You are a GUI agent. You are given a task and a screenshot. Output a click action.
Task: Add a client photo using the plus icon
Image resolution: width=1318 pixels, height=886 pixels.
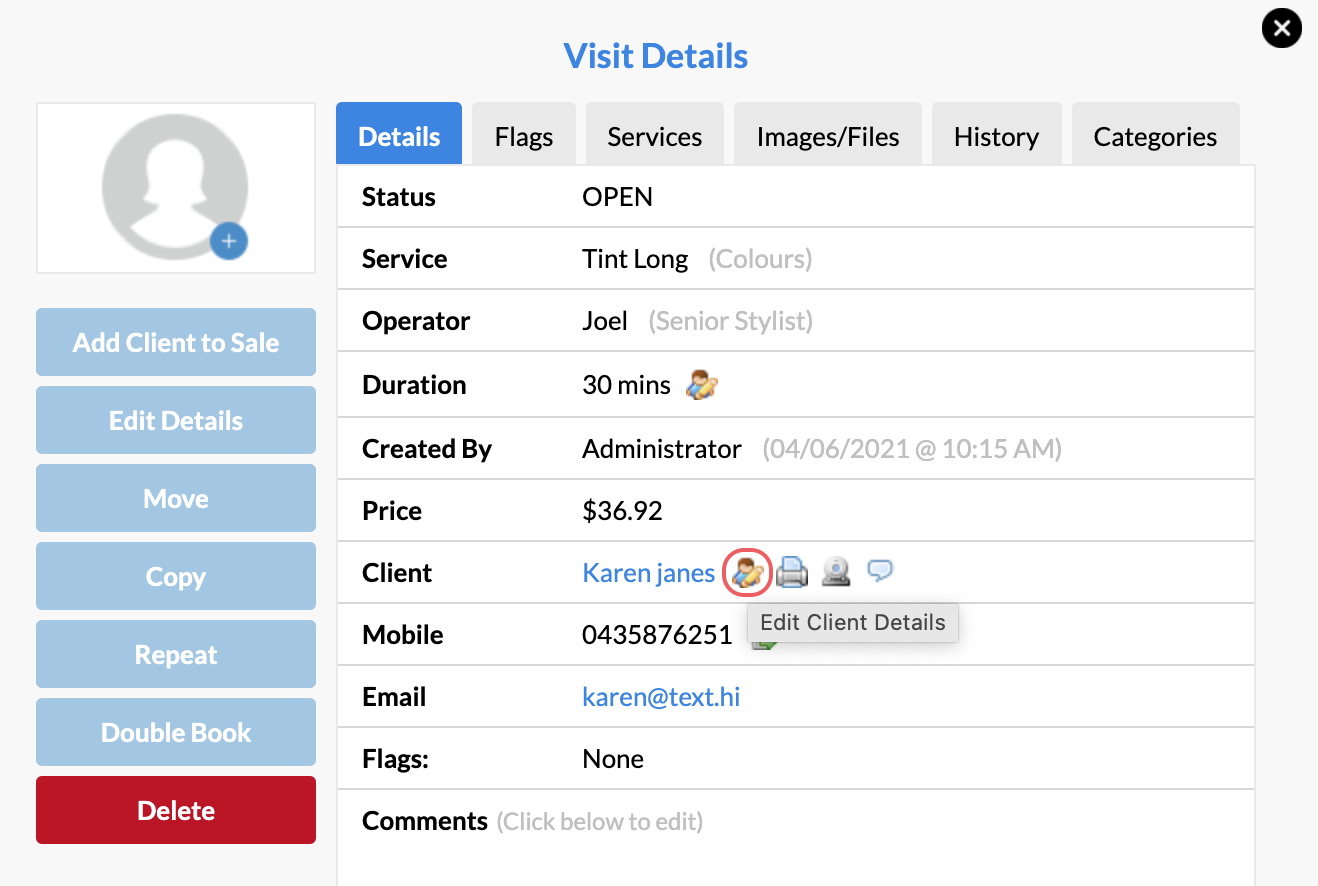pyautogui.click(x=229, y=241)
